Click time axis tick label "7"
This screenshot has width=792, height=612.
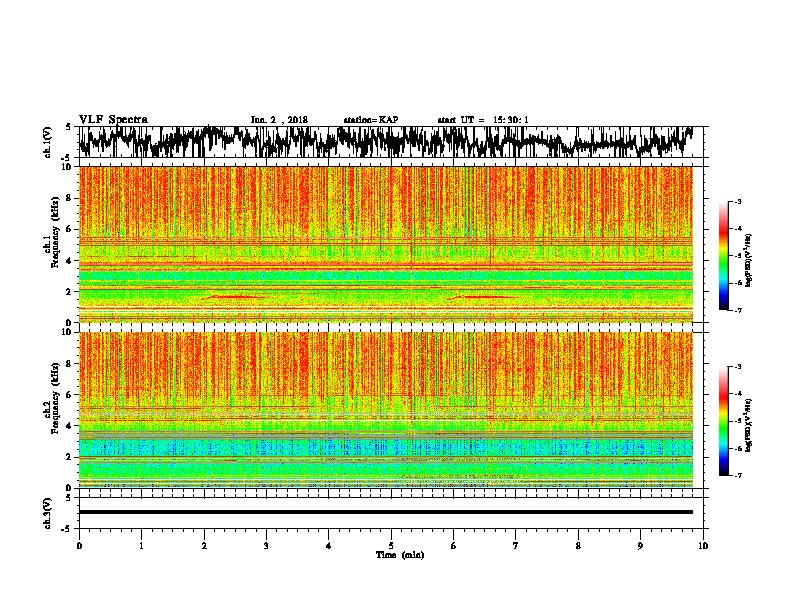pyautogui.click(x=516, y=546)
